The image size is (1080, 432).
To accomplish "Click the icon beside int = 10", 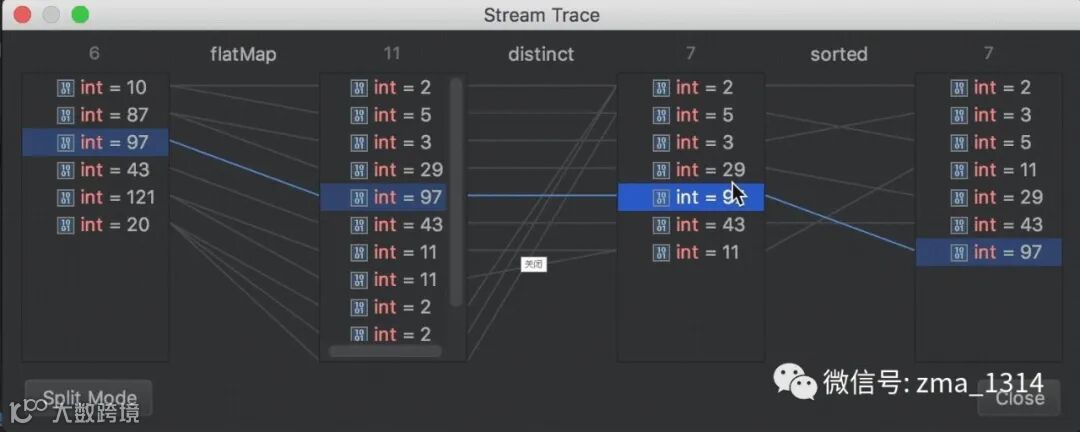I will pyautogui.click(x=65, y=88).
